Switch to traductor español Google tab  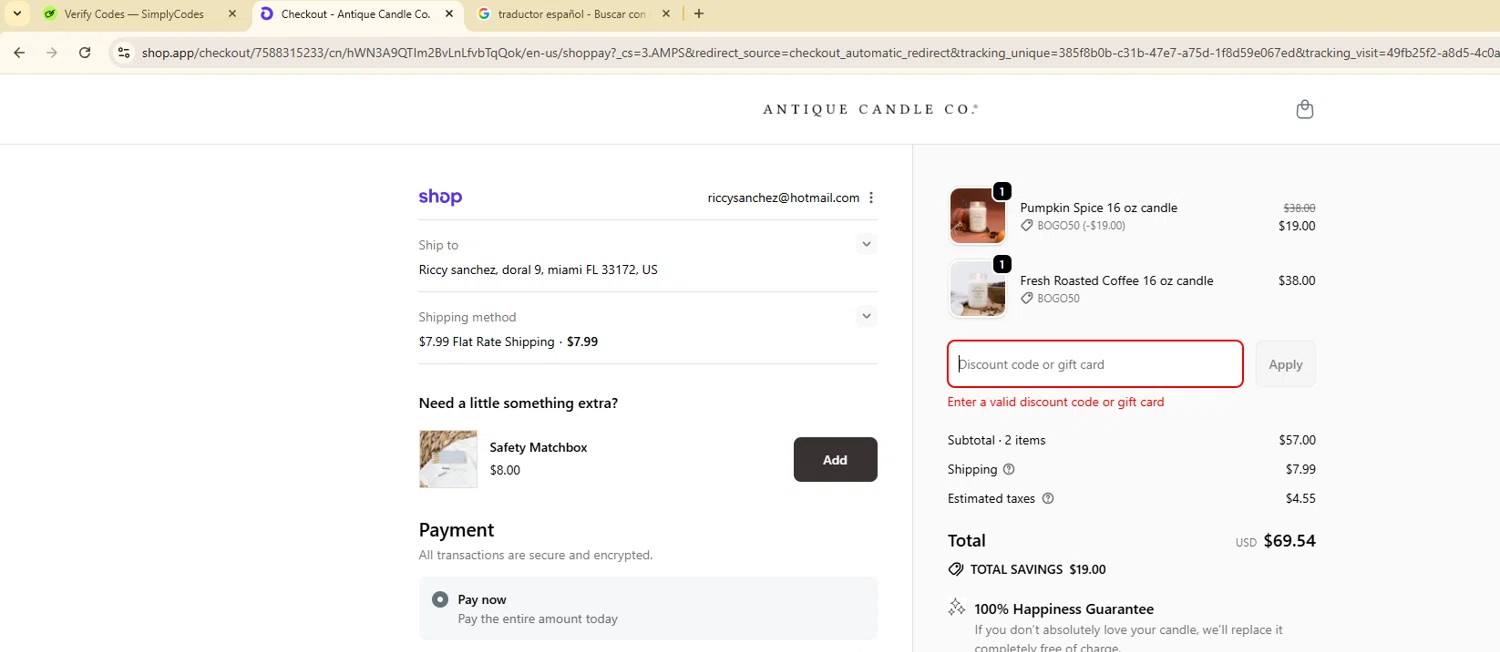[x=573, y=14]
